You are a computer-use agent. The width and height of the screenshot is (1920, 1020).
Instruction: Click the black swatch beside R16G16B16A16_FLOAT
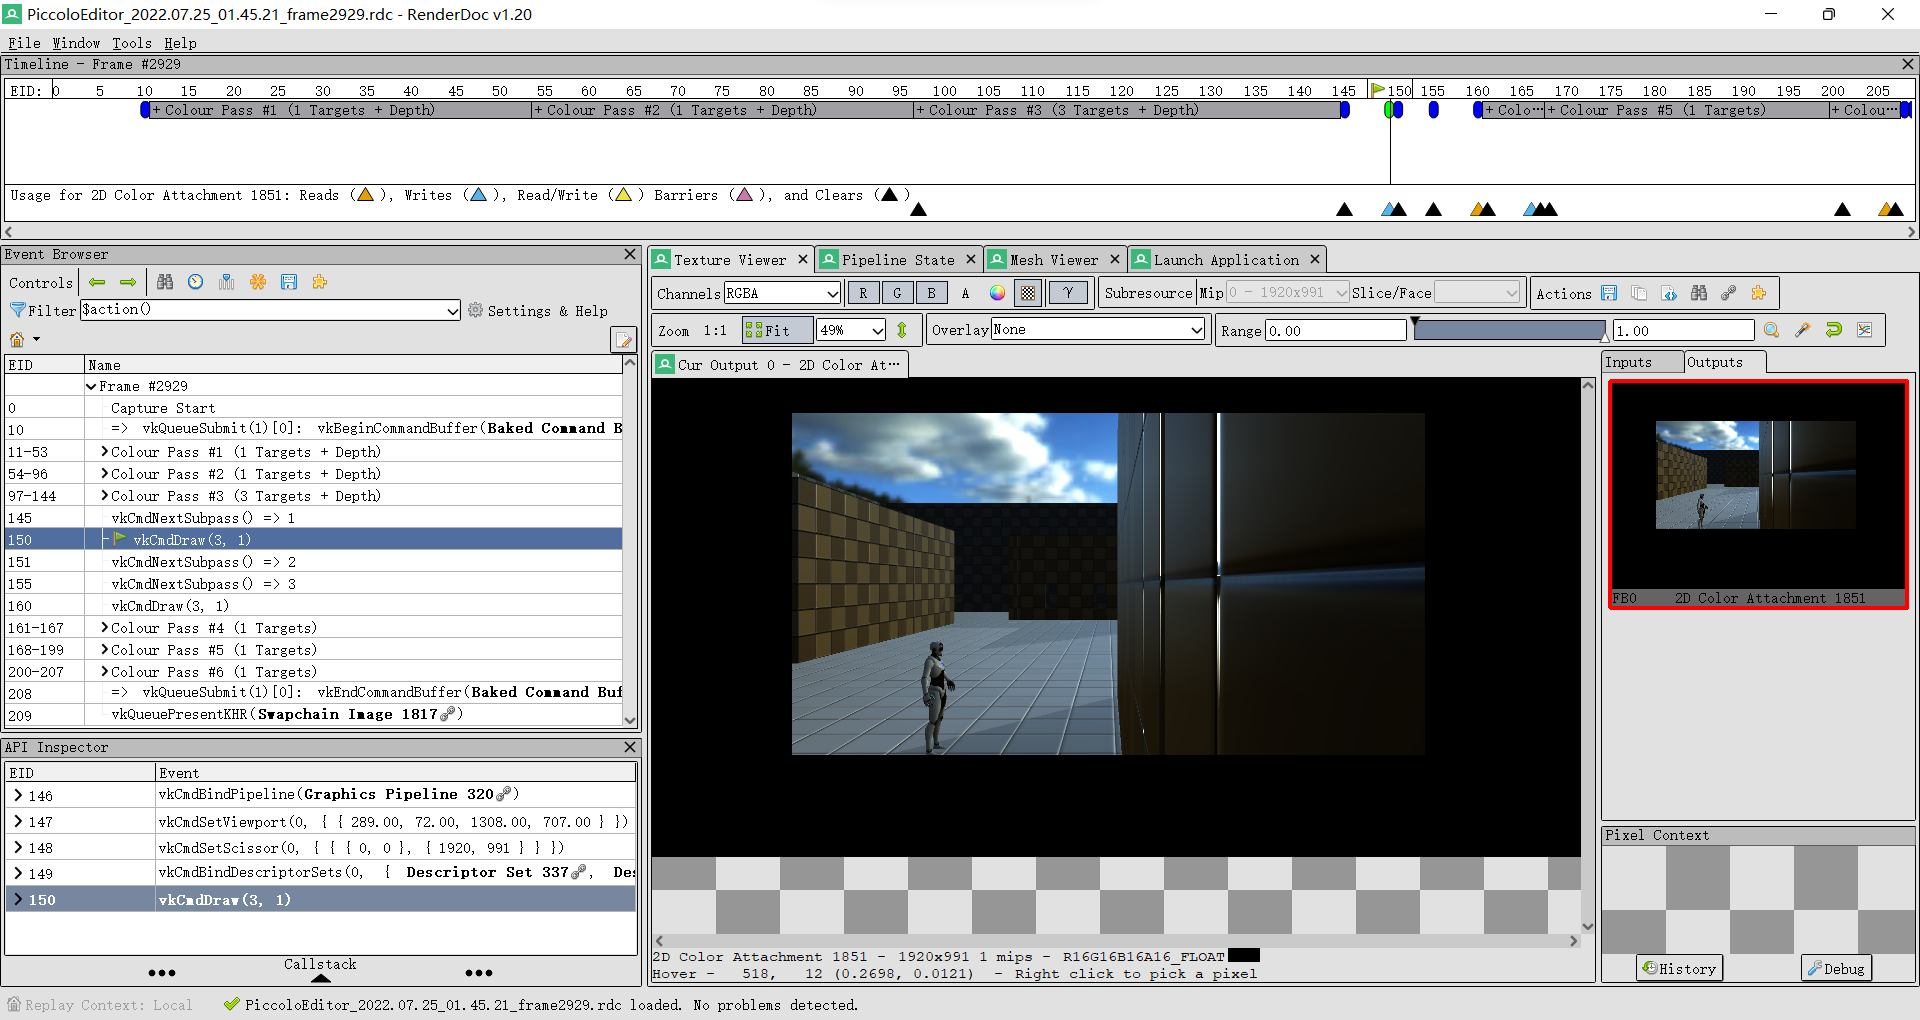tap(1244, 956)
